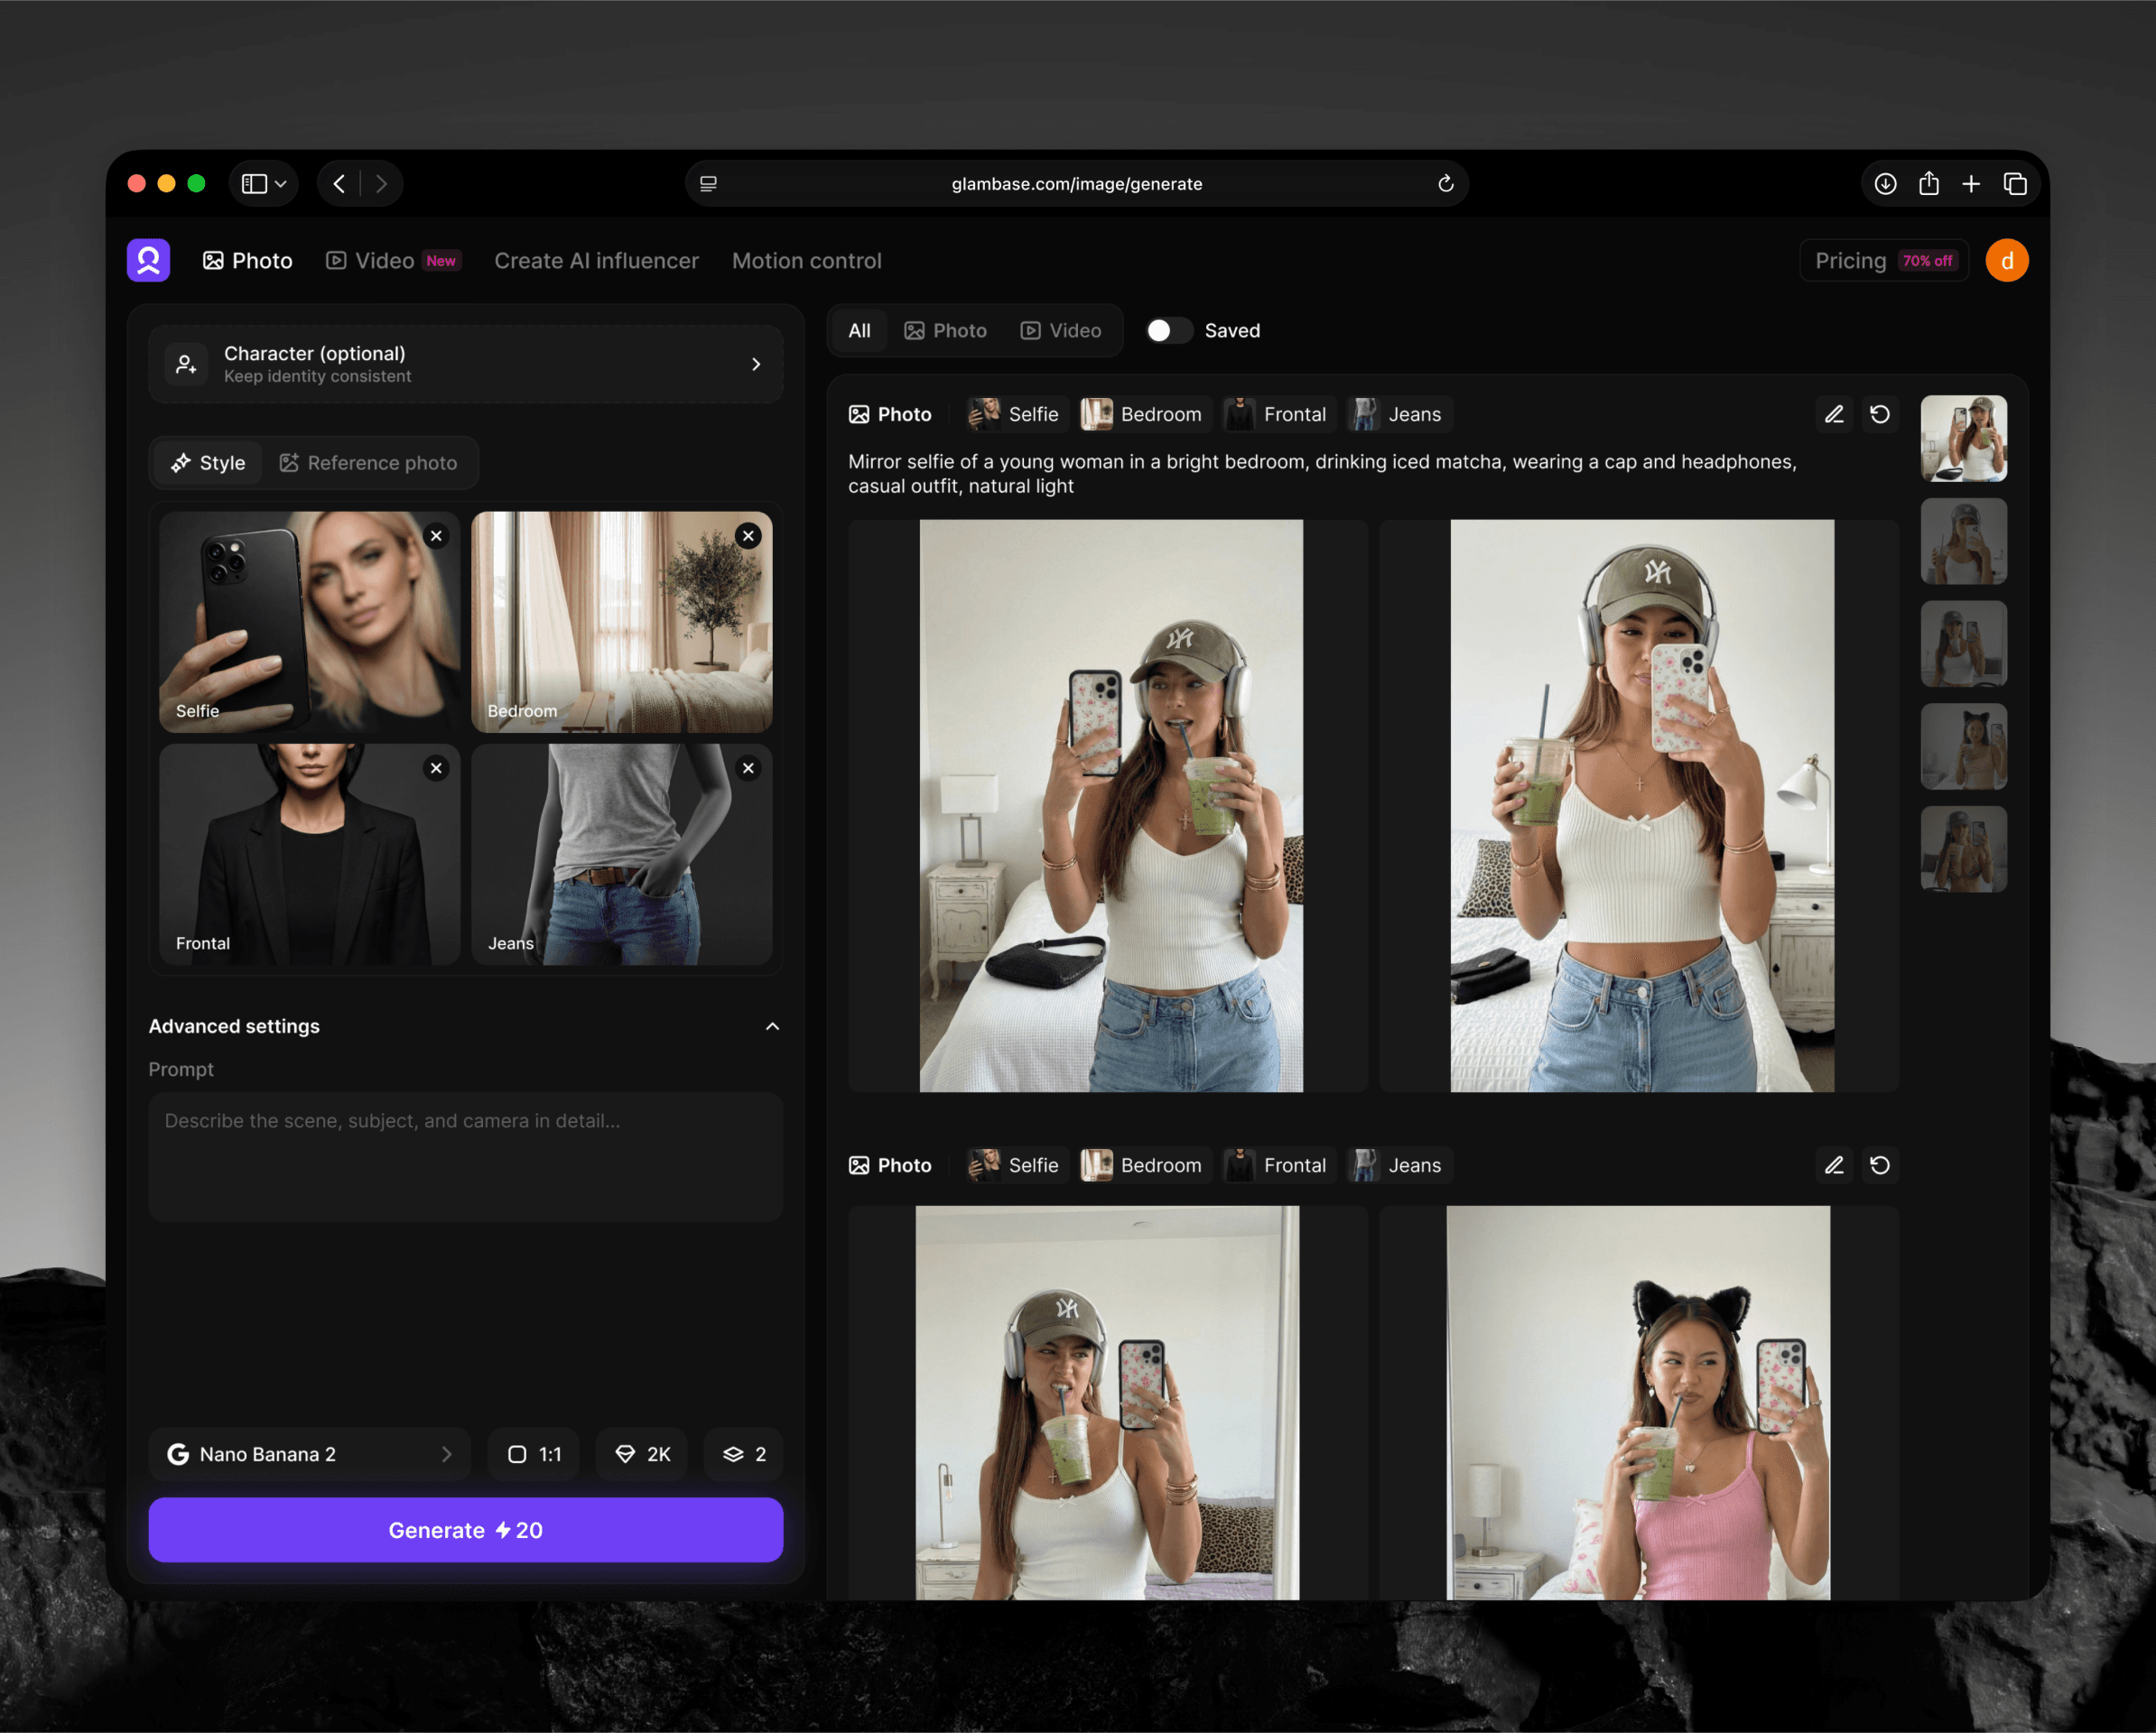Regenerate the top photo set
This screenshot has height=1733, width=2156.
point(1881,414)
